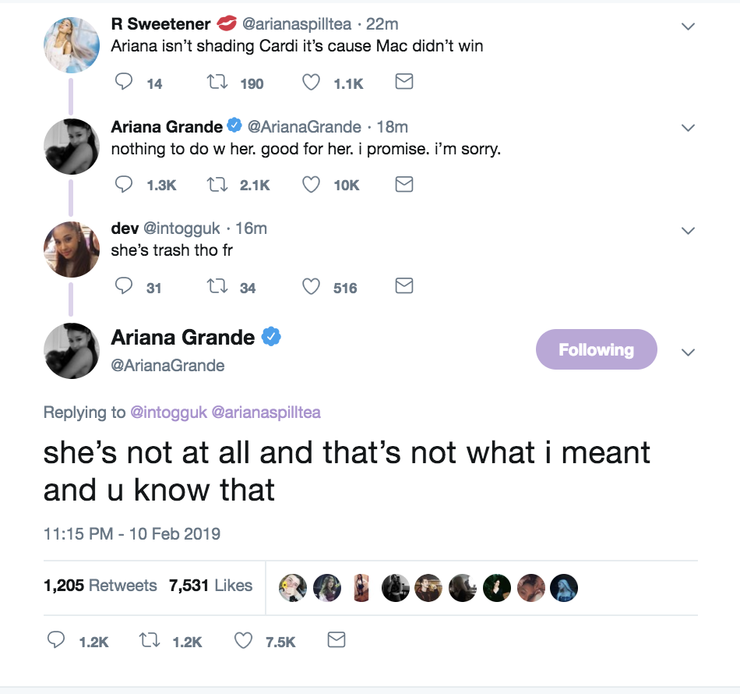Open the 11:15 PM - 10 Feb 2019 timestamp

click(131, 533)
